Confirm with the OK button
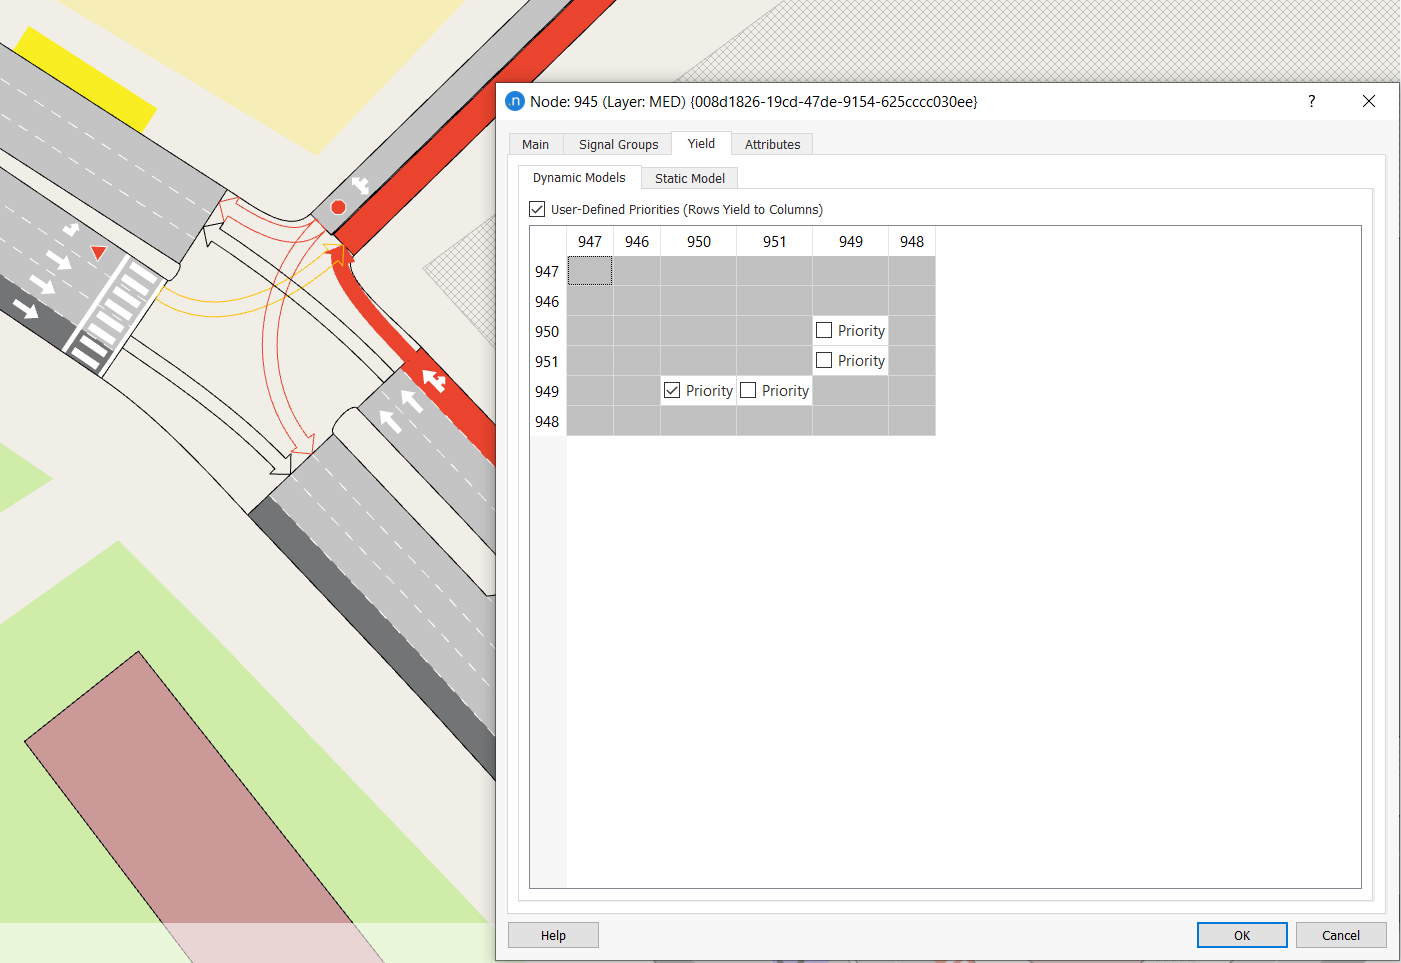 1241,935
